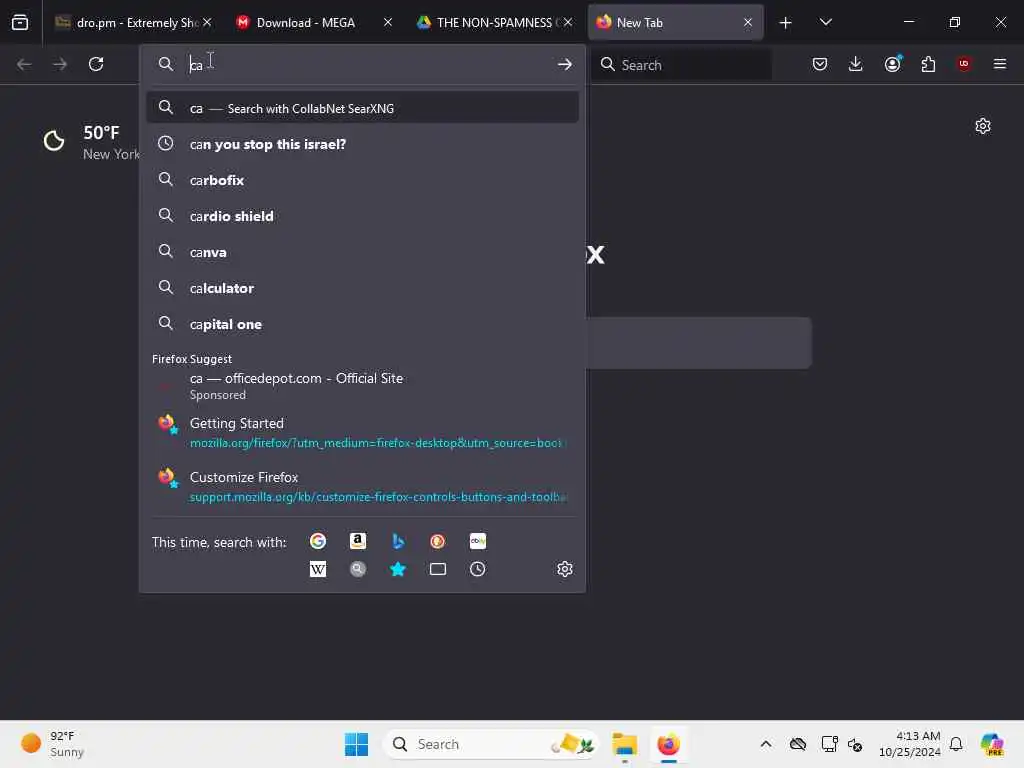Image resolution: width=1024 pixels, height=768 pixels.
Task: Search this time with Wikipedia
Action: tap(318, 569)
